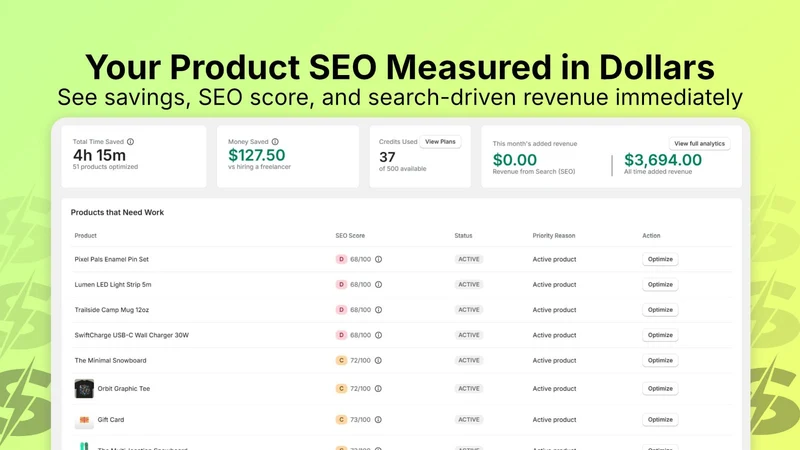Optimize Orbit Graphic Tee

(x=660, y=388)
